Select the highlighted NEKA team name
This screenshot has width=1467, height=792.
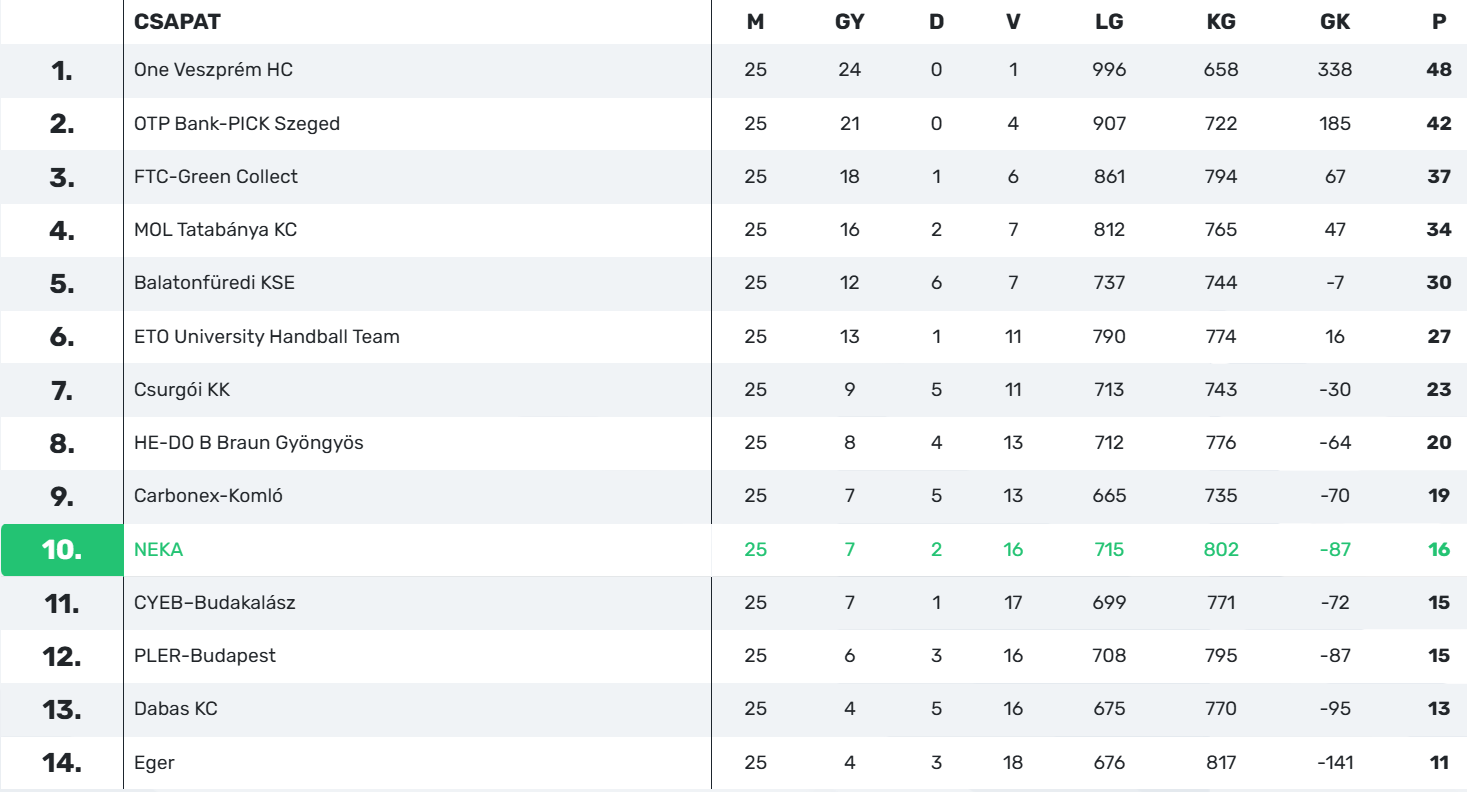click(x=159, y=550)
